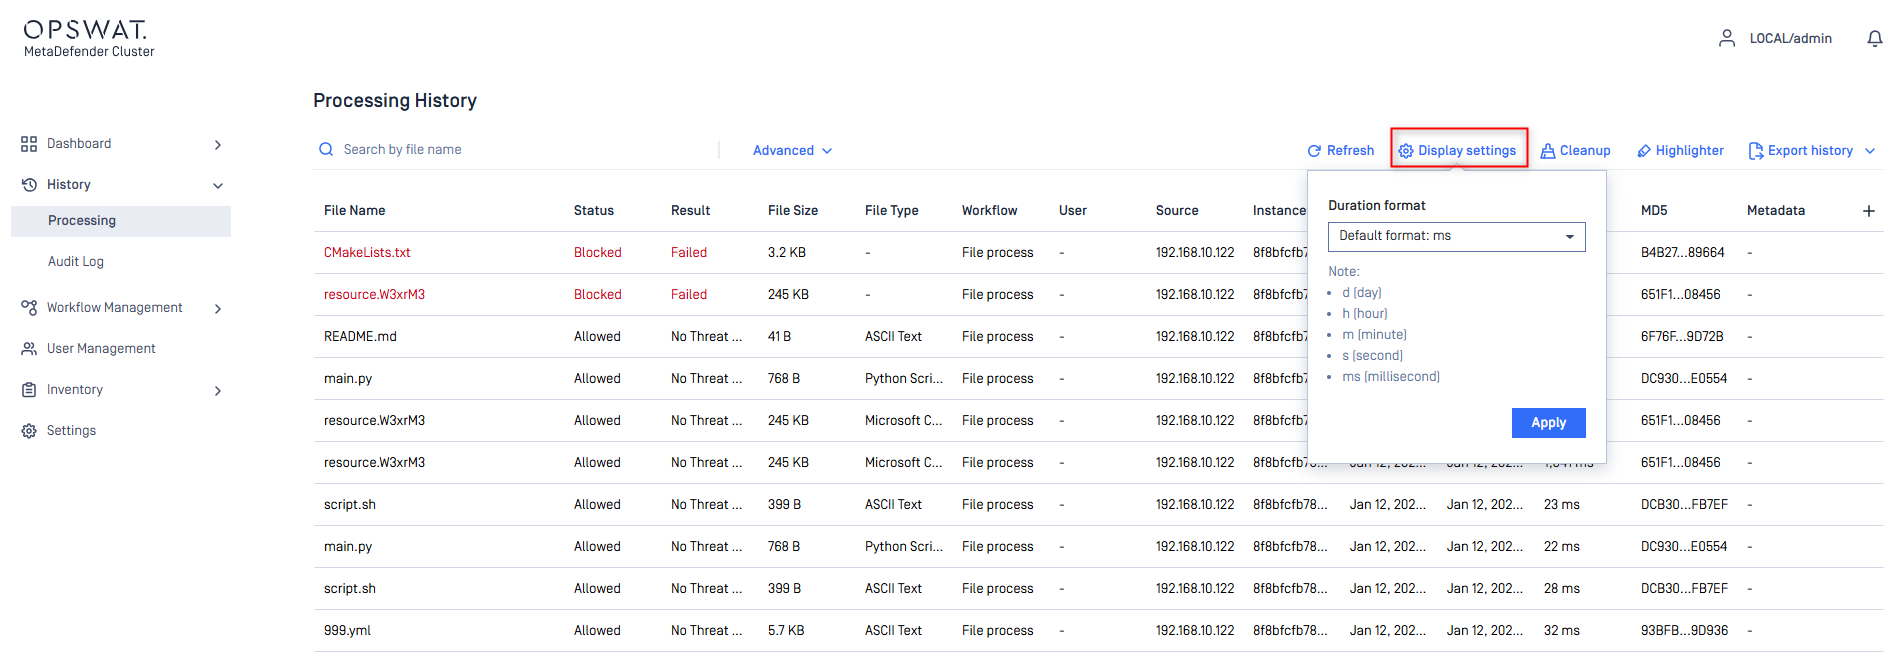Click the search magnifier icon
The image size is (1895, 664).
pyautogui.click(x=326, y=150)
